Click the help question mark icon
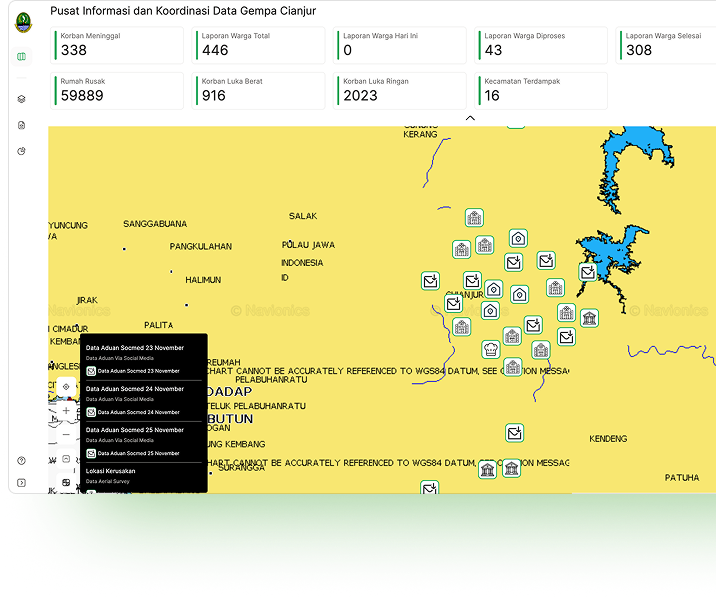 (22, 461)
